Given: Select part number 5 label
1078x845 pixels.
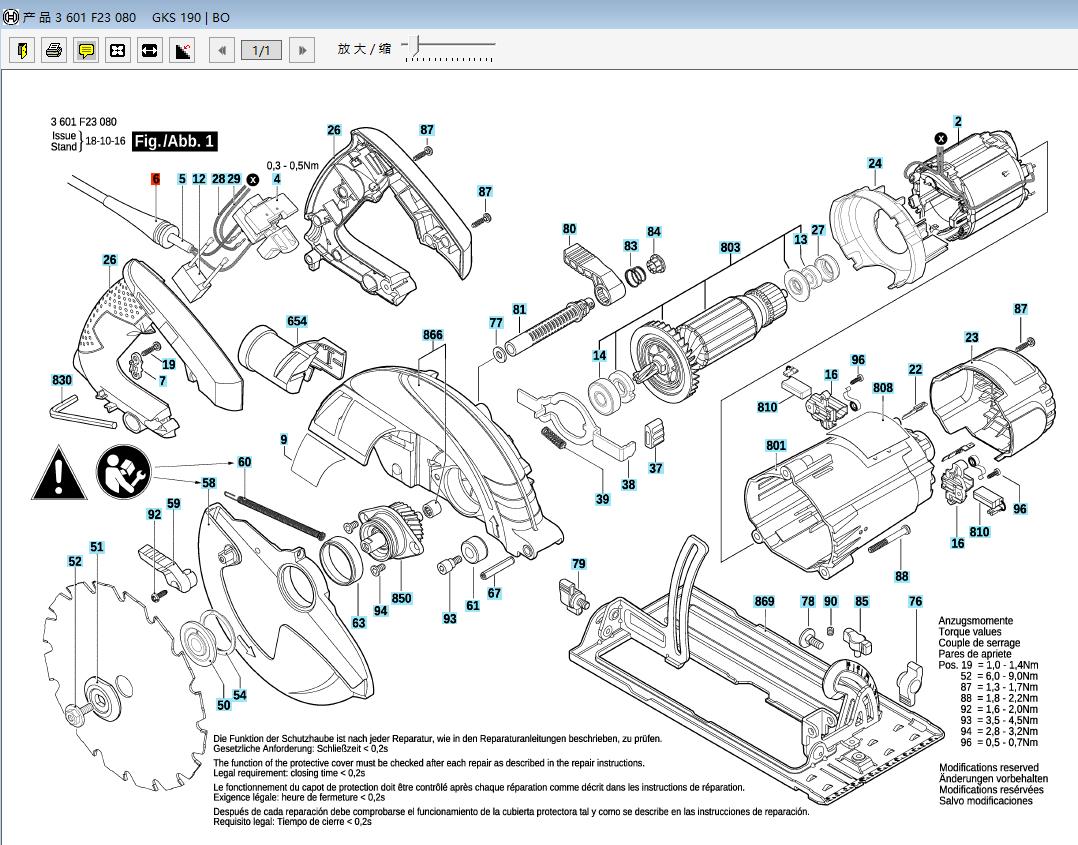Looking at the screenshot, I should click(182, 179).
